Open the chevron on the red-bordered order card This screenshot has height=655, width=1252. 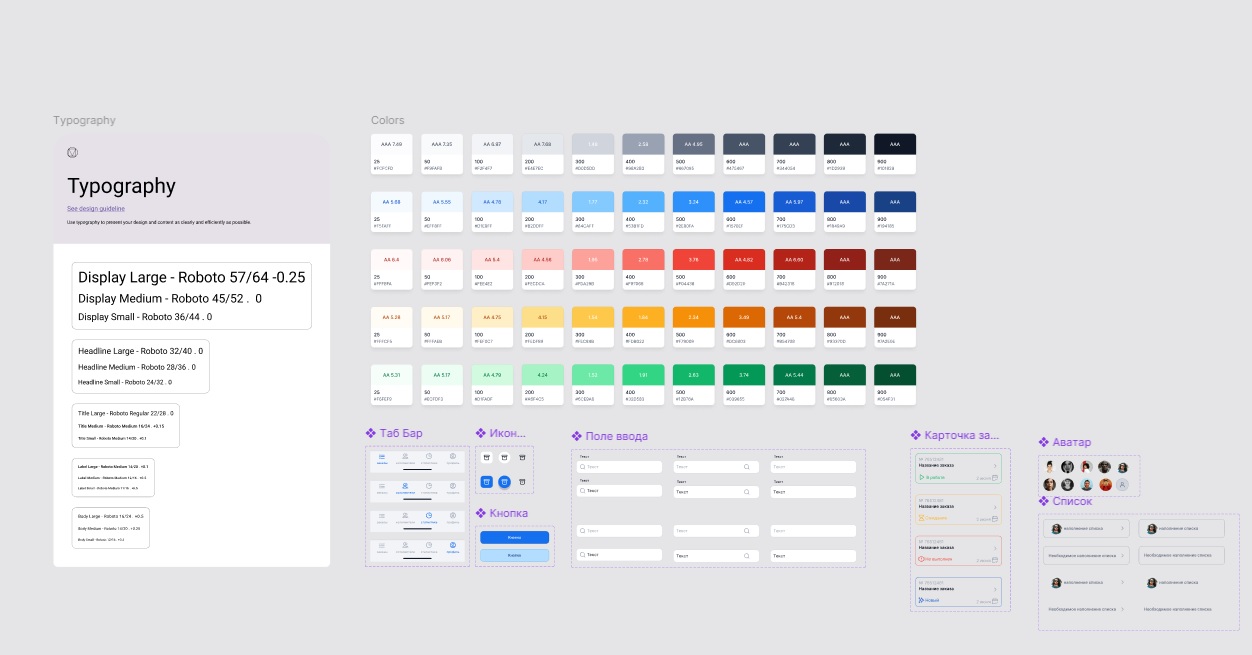[995, 548]
